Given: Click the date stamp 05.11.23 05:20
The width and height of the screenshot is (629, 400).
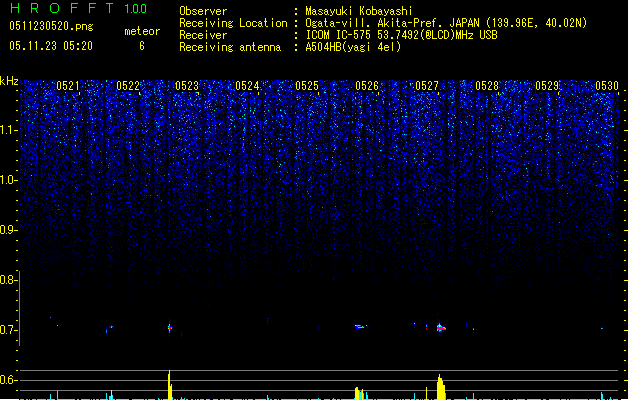Looking at the screenshot, I should pos(51,46).
